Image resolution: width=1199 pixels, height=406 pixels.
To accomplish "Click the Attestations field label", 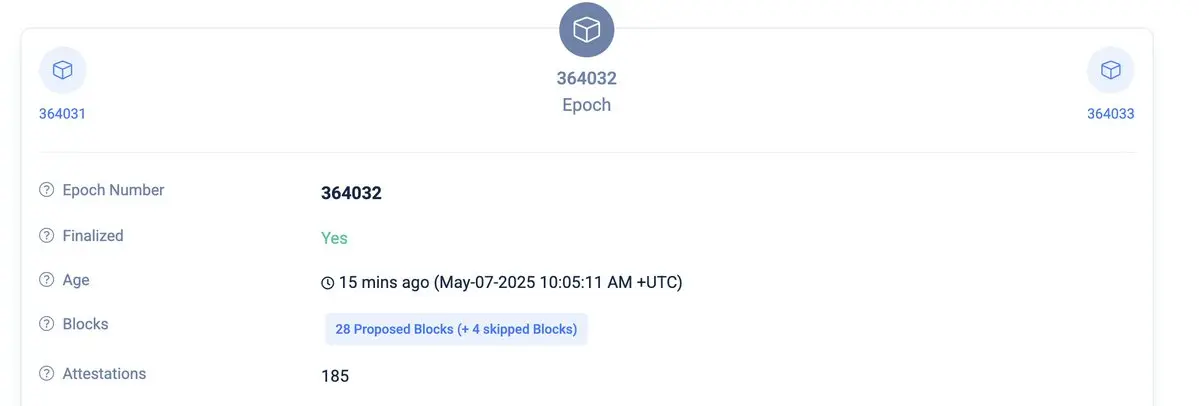I will point(104,374).
